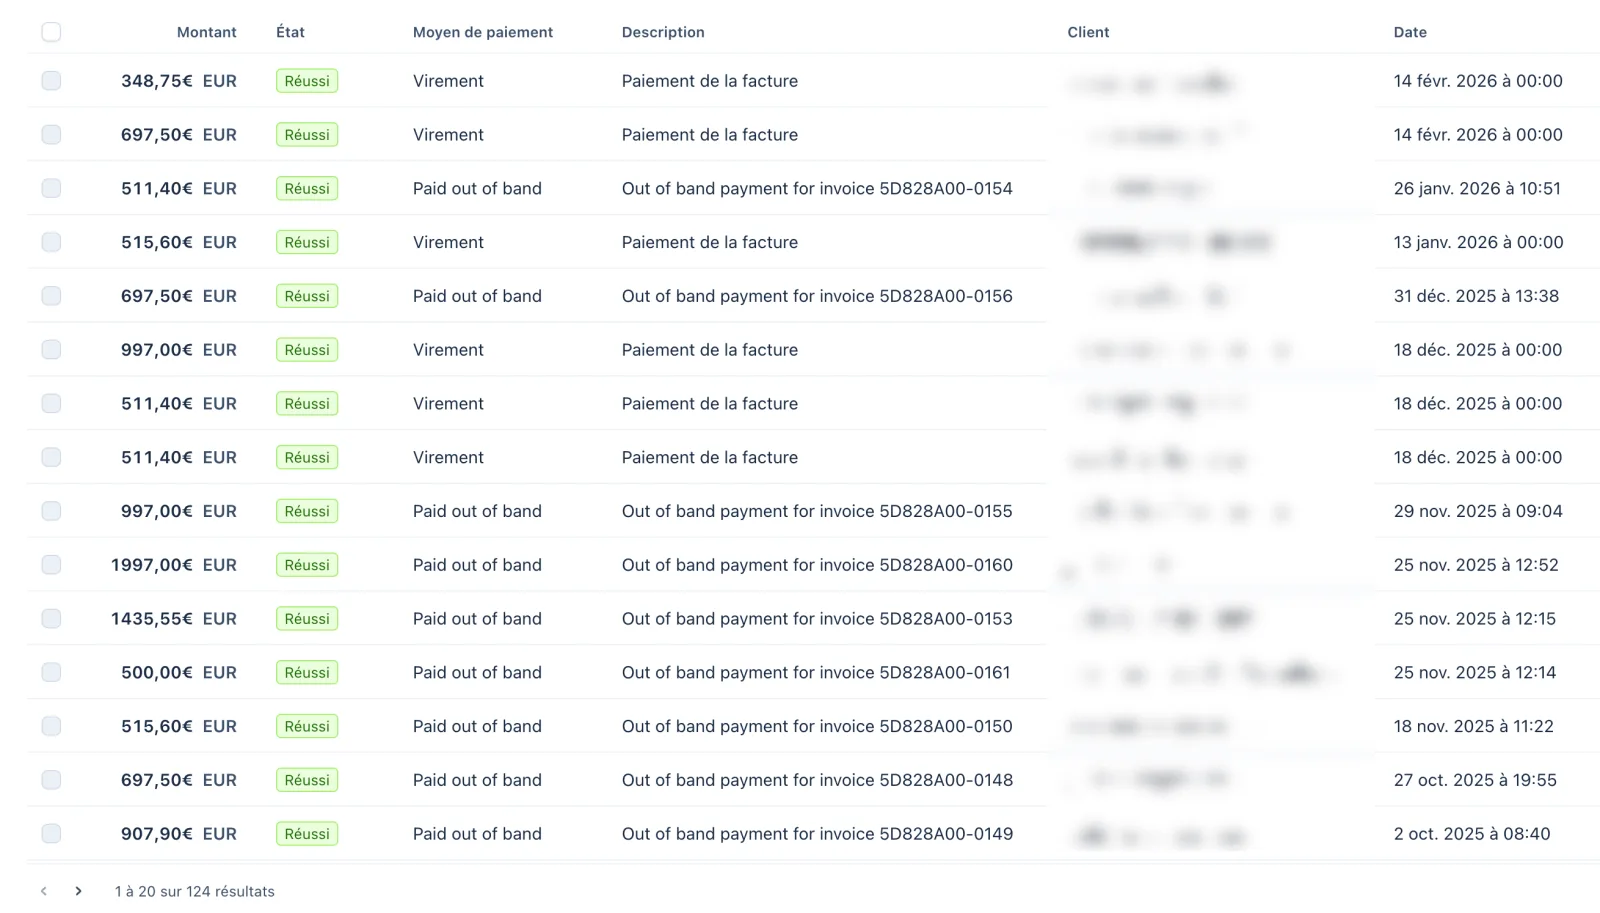Tick checkbox for the 907,90€ payment

click(51, 834)
